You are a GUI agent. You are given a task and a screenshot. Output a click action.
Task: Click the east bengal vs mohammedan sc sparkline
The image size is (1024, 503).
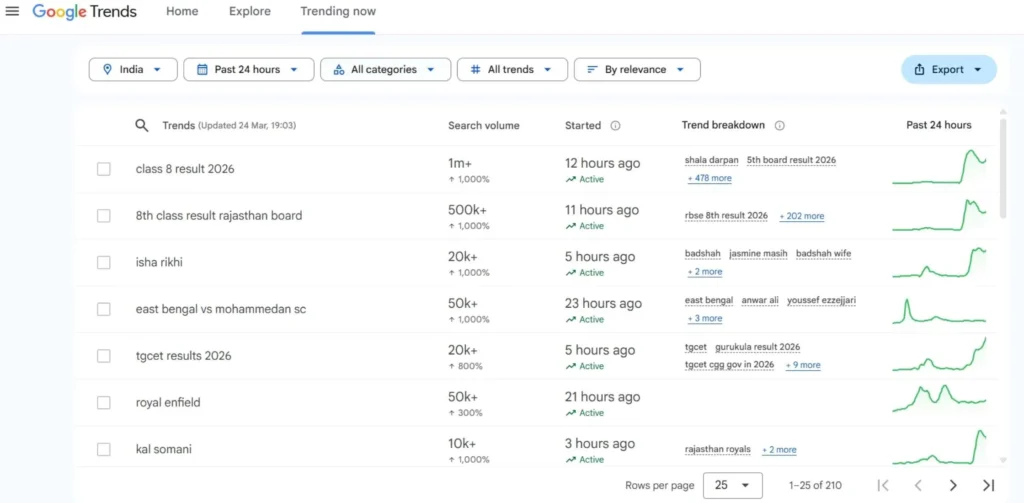pyautogui.click(x=939, y=310)
